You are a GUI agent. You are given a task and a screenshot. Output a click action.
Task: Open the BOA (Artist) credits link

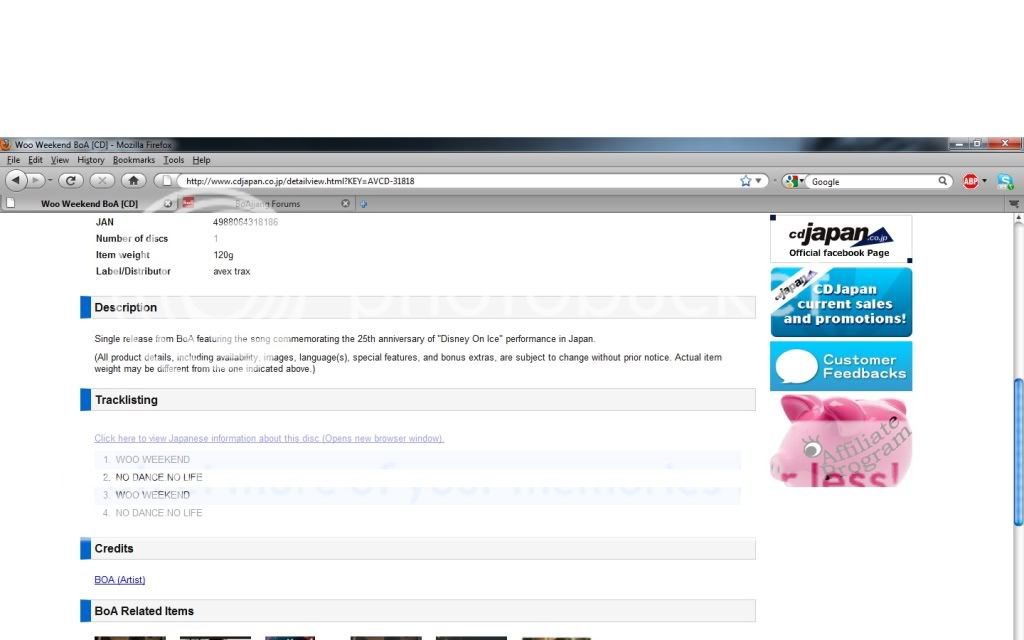[120, 580]
